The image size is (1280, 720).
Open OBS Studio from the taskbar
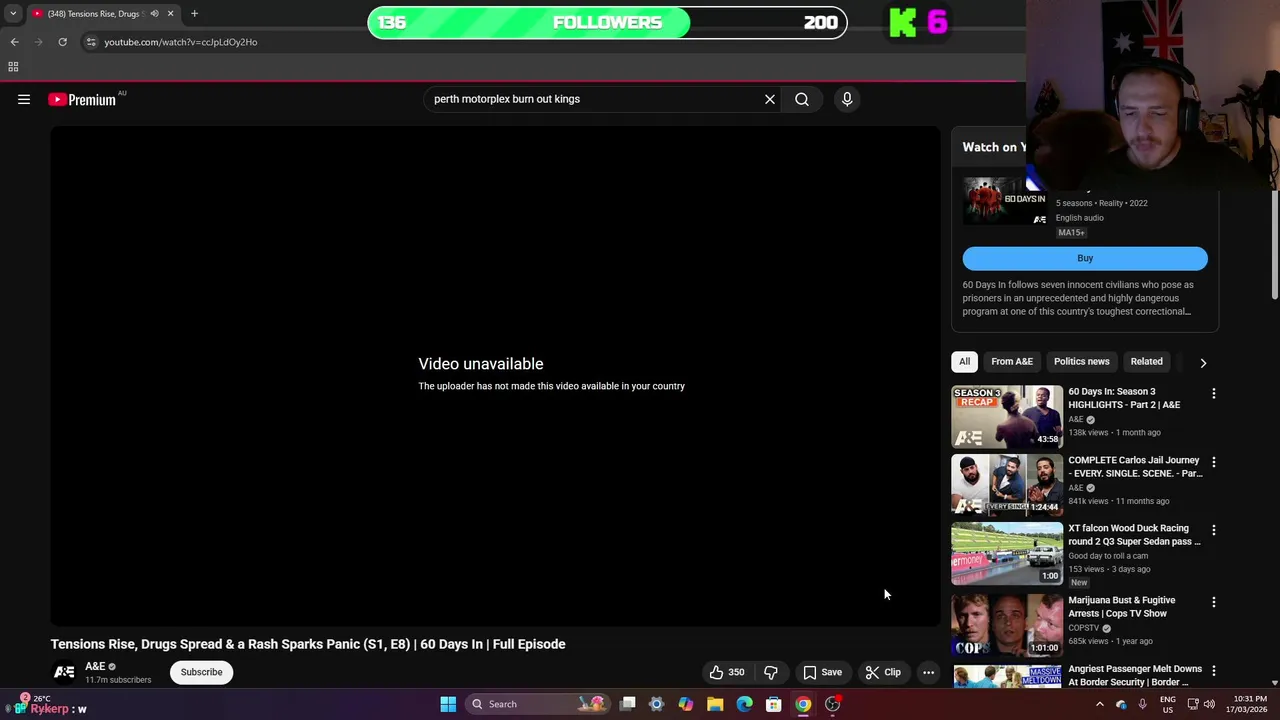click(832, 704)
